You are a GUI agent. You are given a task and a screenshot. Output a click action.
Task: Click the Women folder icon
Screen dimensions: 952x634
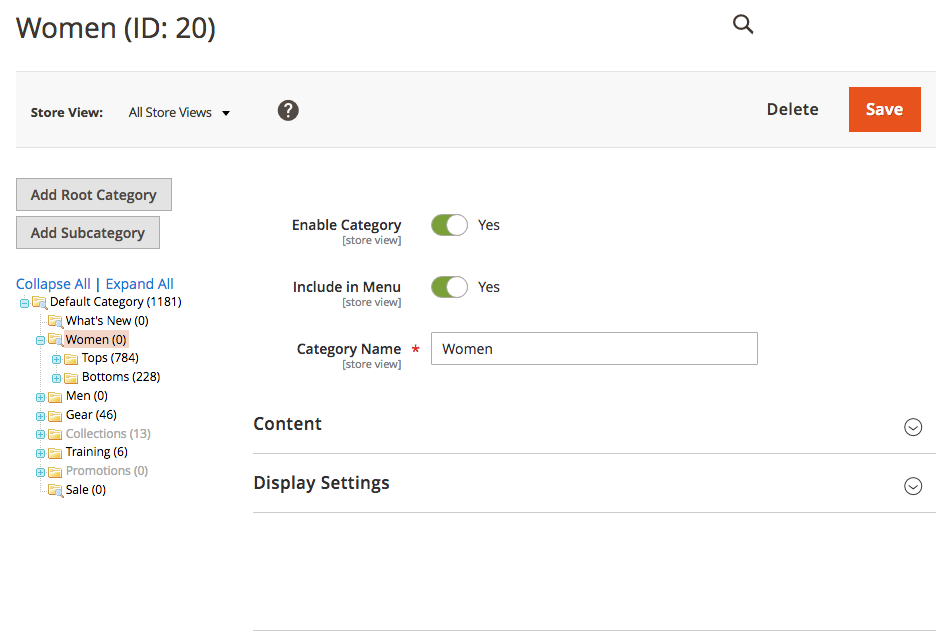tap(55, 339)
